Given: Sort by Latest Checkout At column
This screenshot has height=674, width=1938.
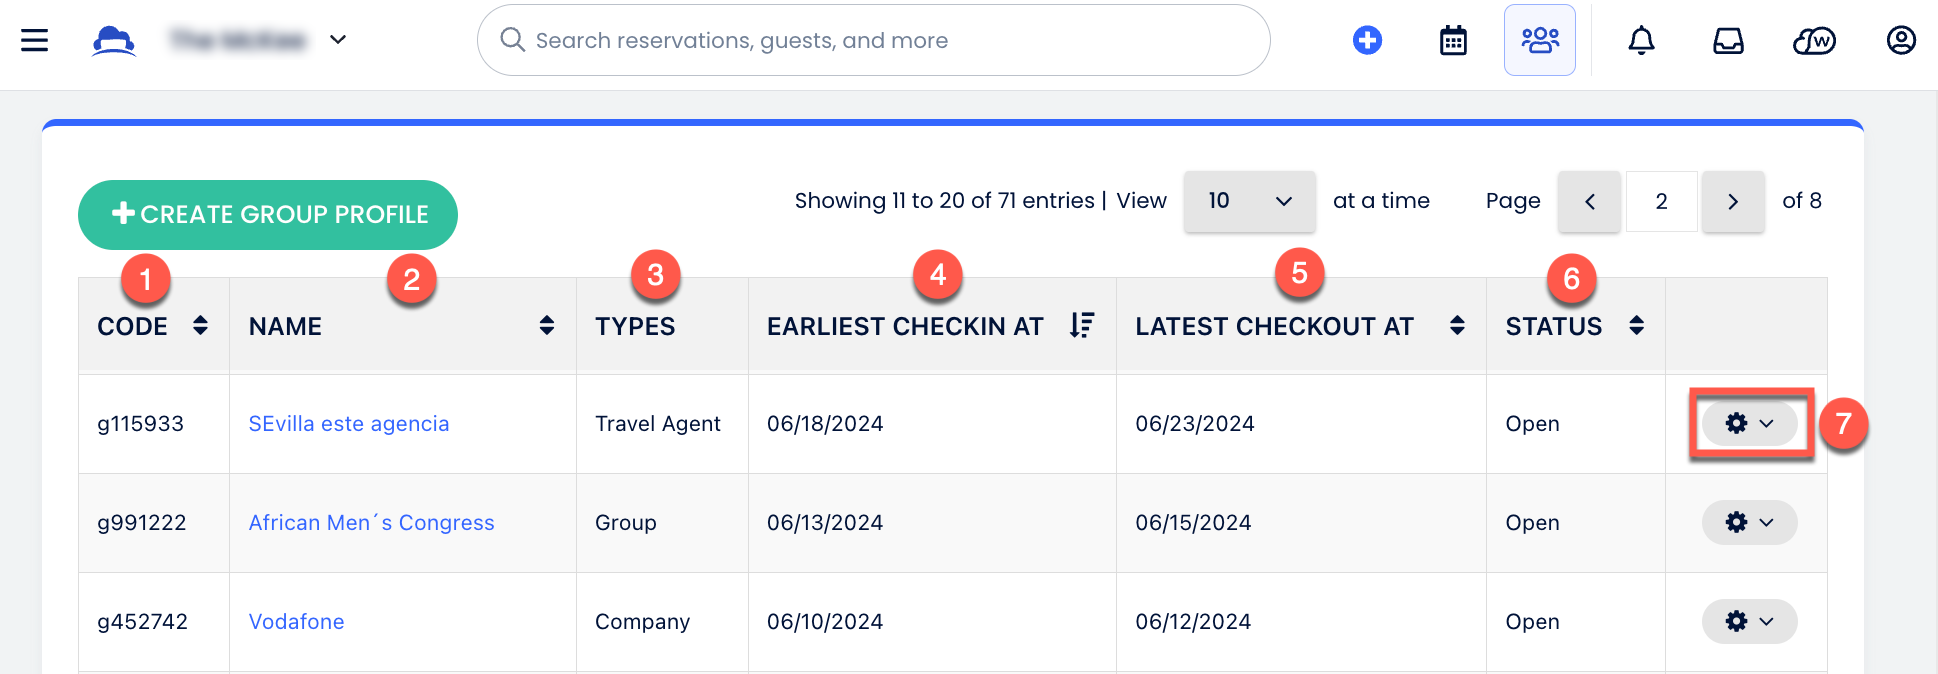Looking at the screenshot, I should (1457, 325).
